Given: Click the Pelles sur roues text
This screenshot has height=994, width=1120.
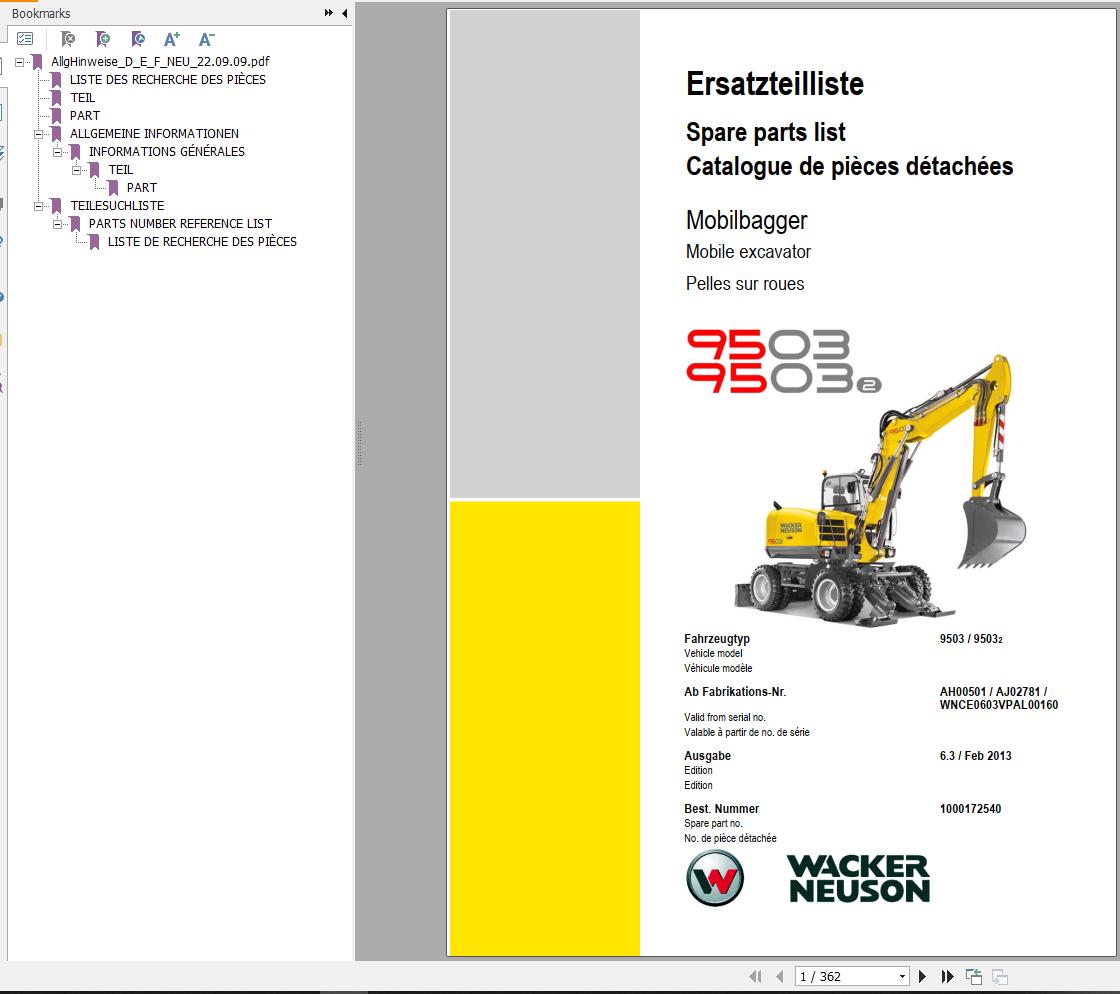Looking at the screenshot, I should tap(745, 284).
